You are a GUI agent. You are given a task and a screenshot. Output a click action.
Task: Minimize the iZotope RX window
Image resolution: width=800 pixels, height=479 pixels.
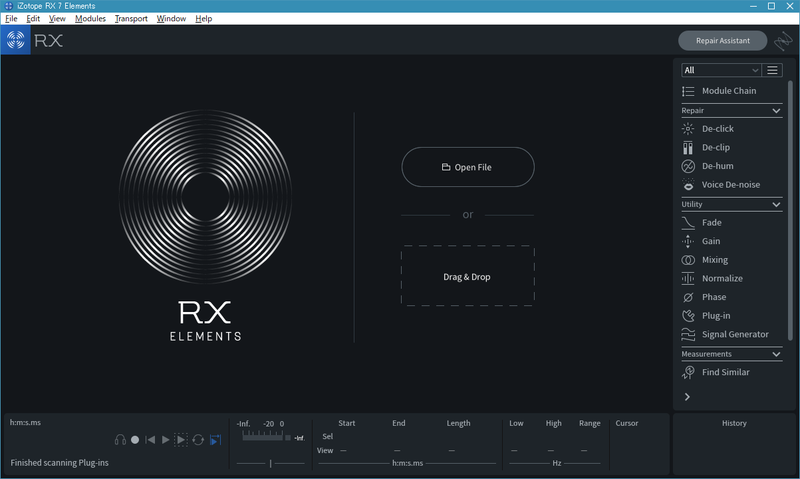pyautogui.click(x=753, y=6)
